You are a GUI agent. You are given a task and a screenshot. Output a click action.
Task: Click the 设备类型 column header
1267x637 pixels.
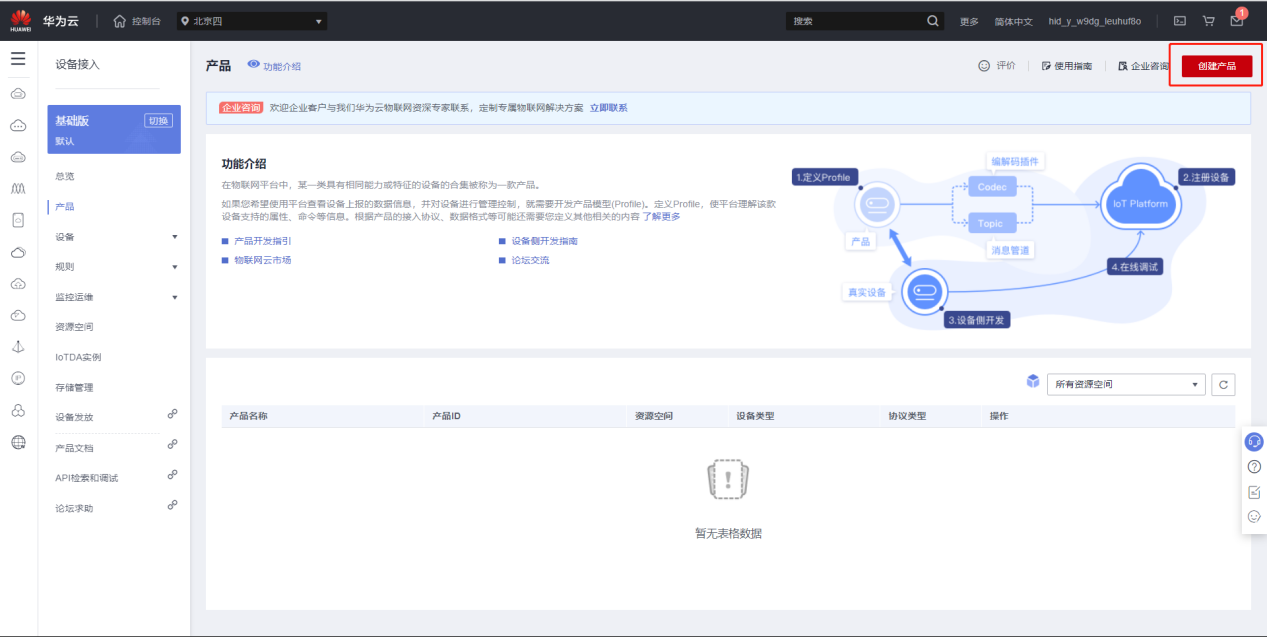(x=755, y=416)
